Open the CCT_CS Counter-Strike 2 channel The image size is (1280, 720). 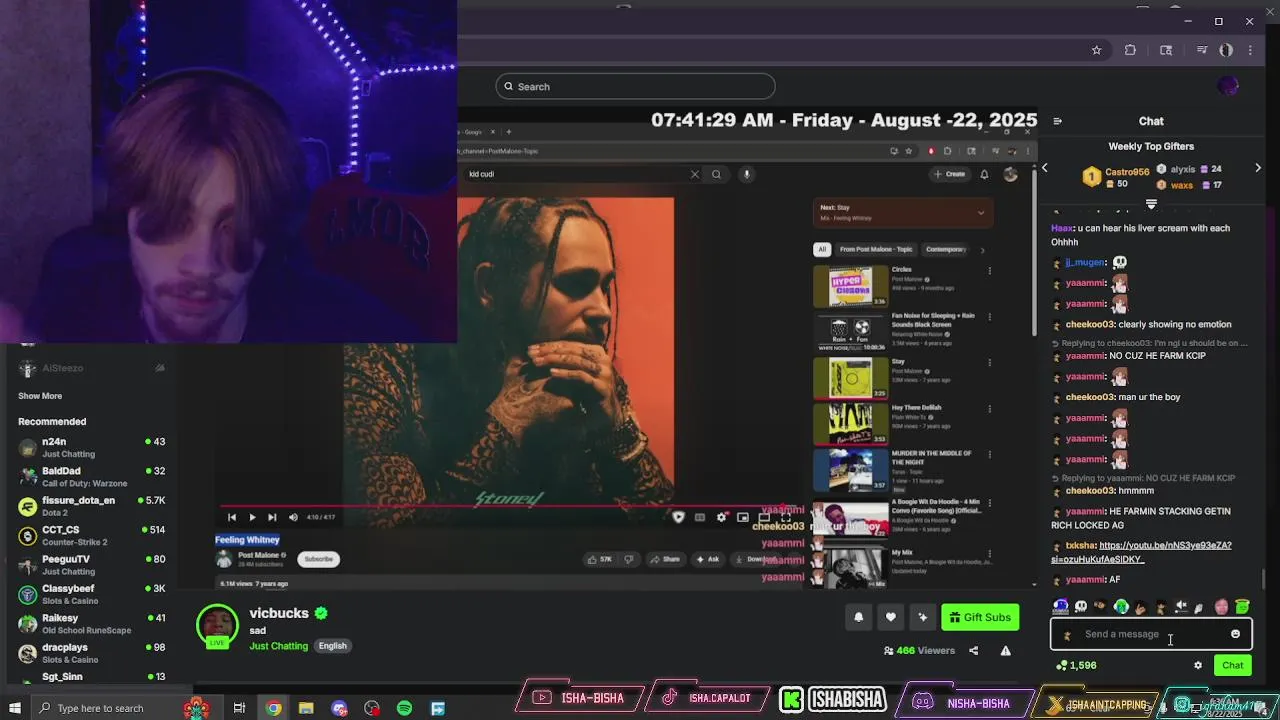pos(91,535)
